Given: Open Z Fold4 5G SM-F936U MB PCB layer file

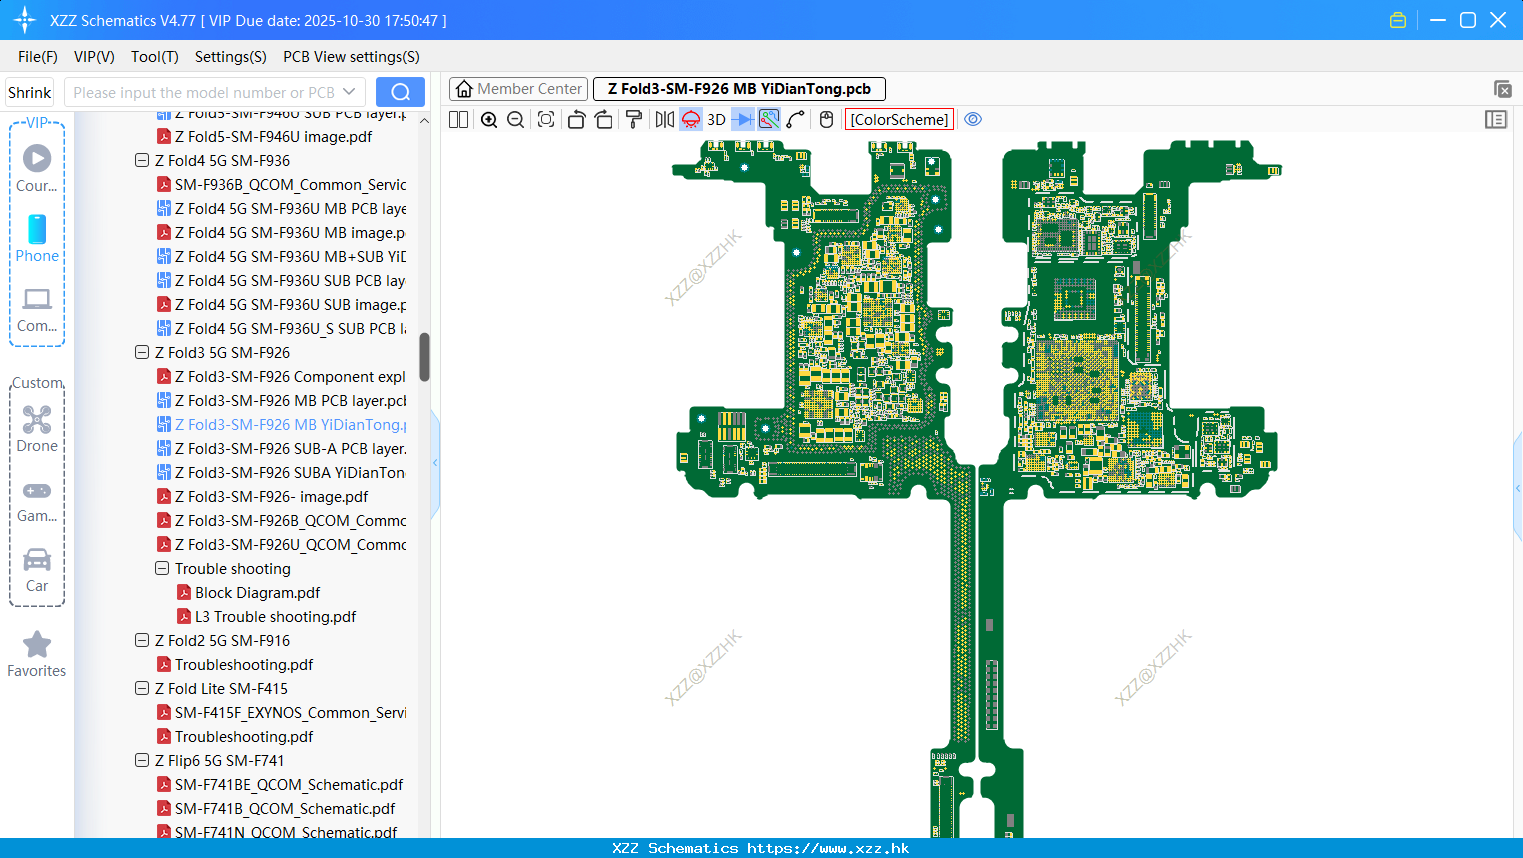Looking at the screenshot, I should tap(281, 208).
